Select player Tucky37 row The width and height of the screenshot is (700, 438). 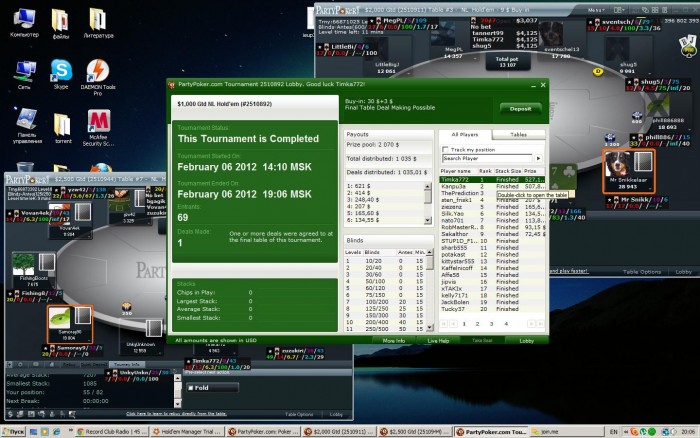pos(492,309)
